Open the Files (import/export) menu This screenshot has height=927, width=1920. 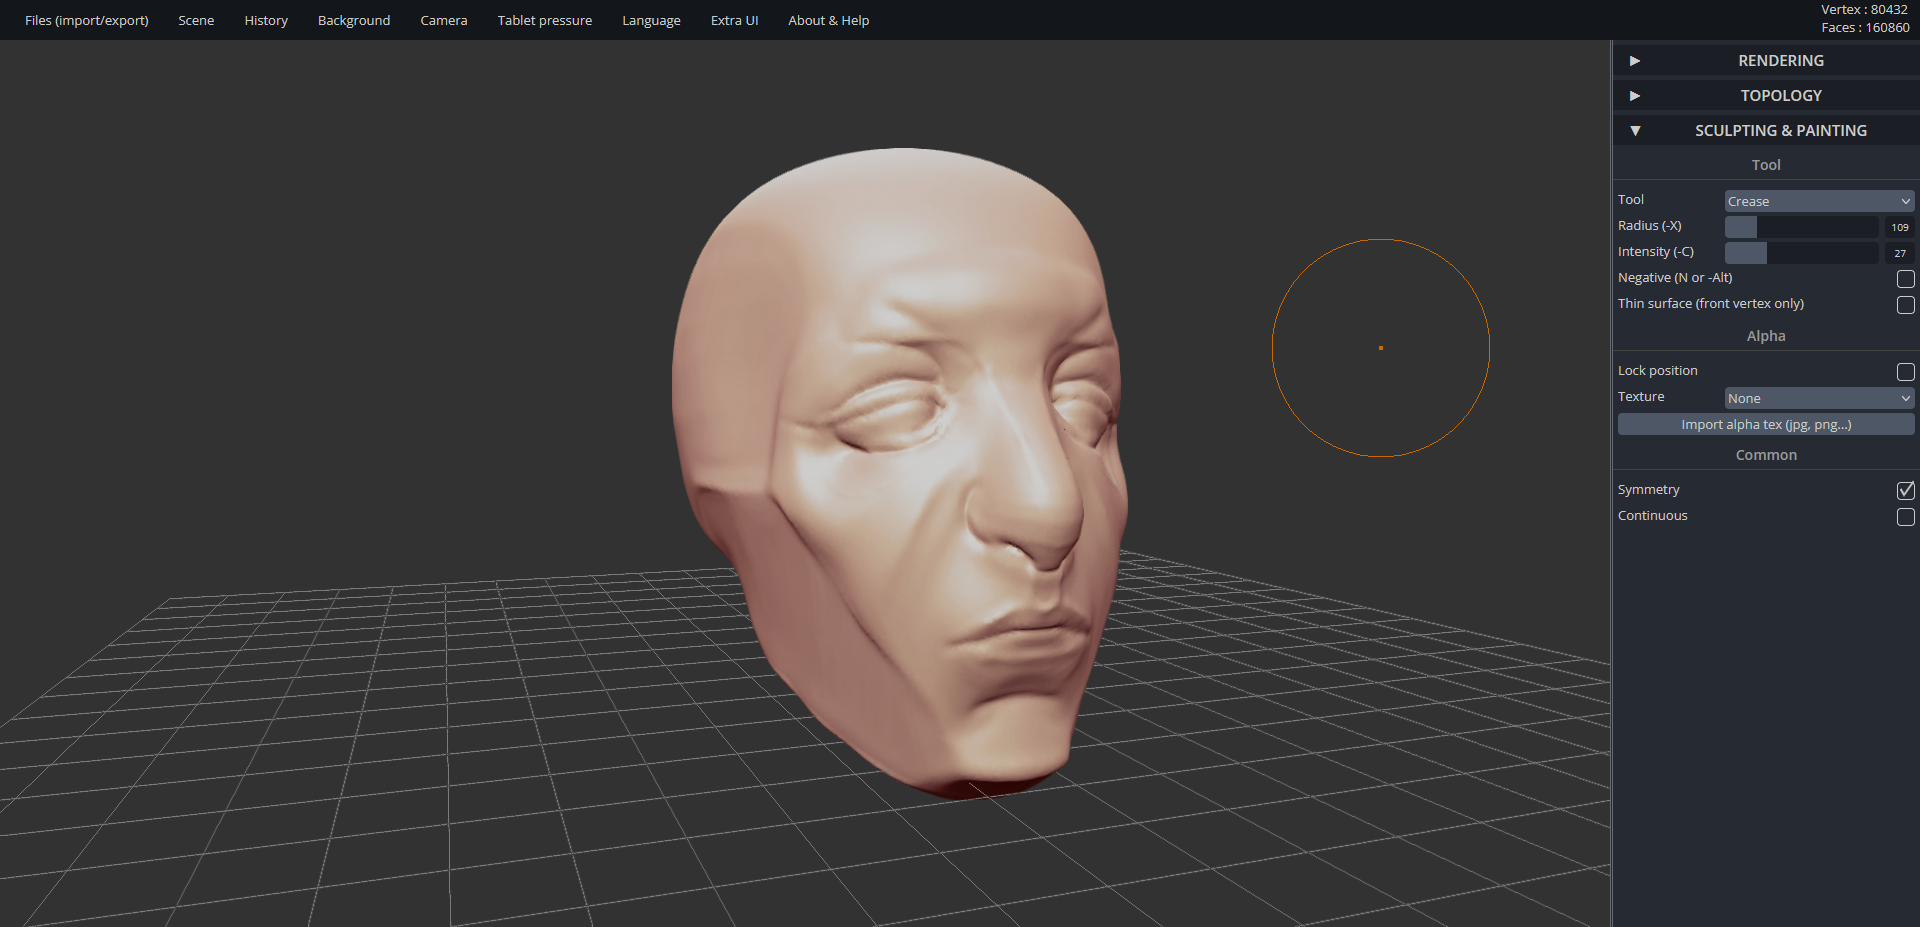pyautogui.click(x=87, y=20)
